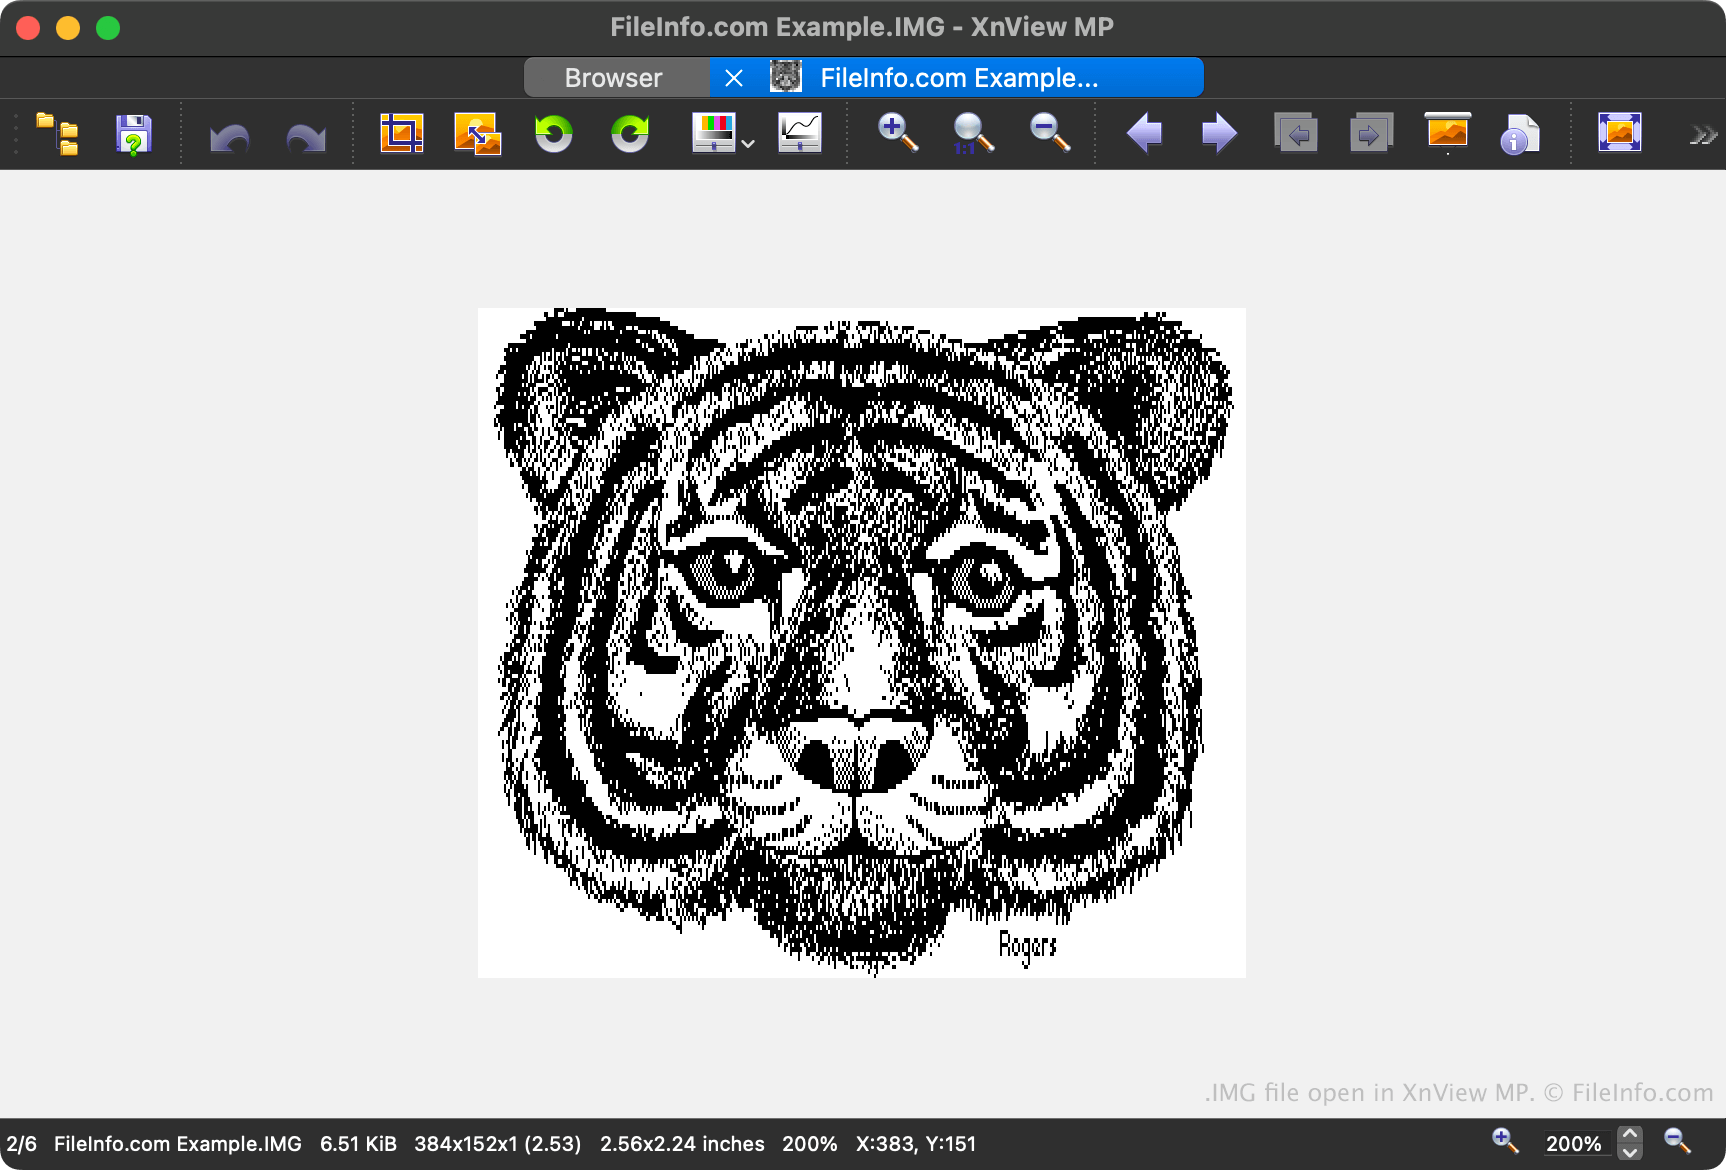Expand the toolbar overflow chevrons
1726x1170 pixels.
click(x=1703, y=135)
